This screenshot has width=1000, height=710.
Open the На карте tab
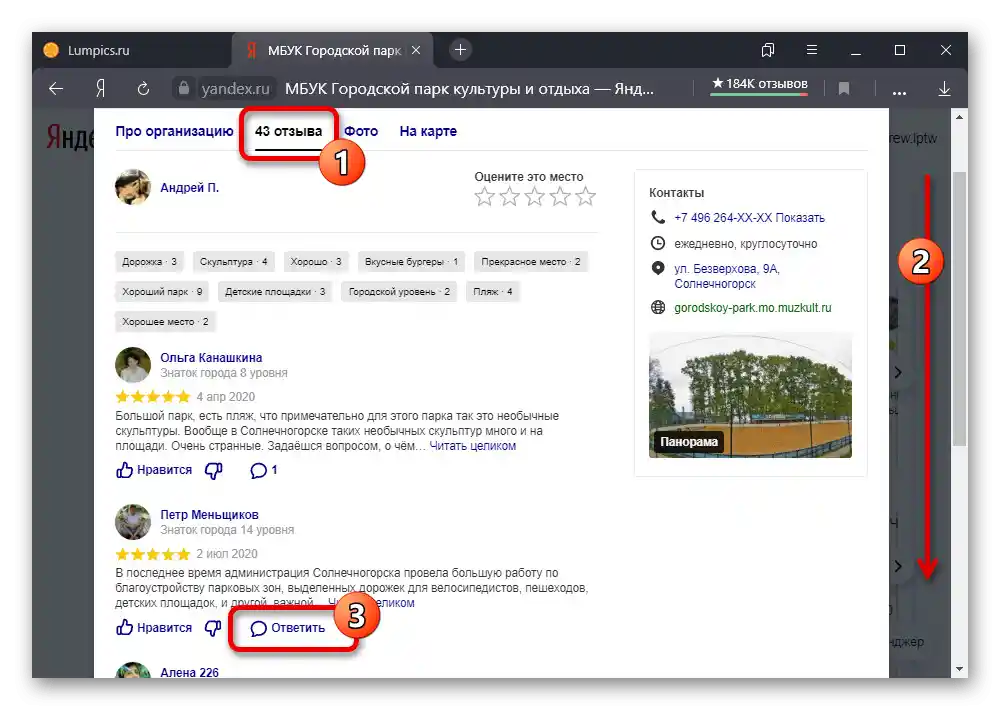click(x=428, y=131)
